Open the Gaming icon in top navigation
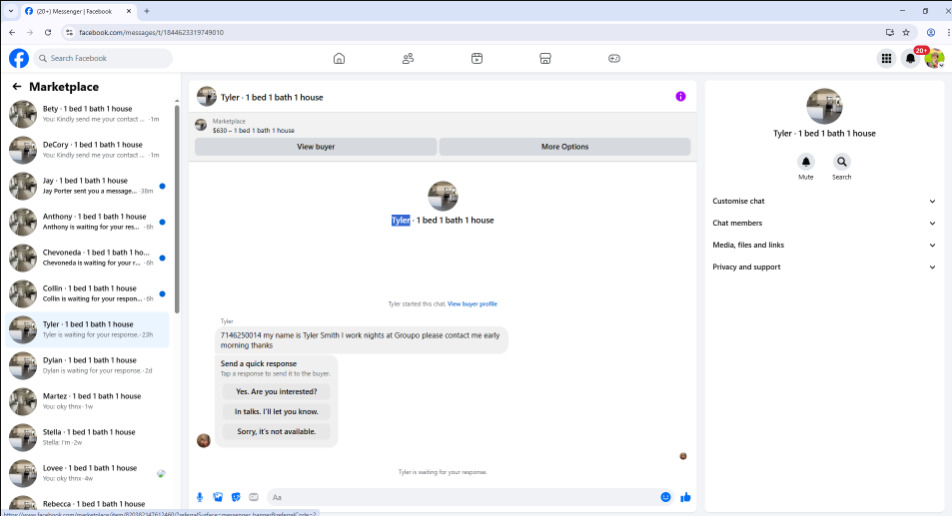The width and height of the screenshot is (952, 516). click(x=614, y=58)
